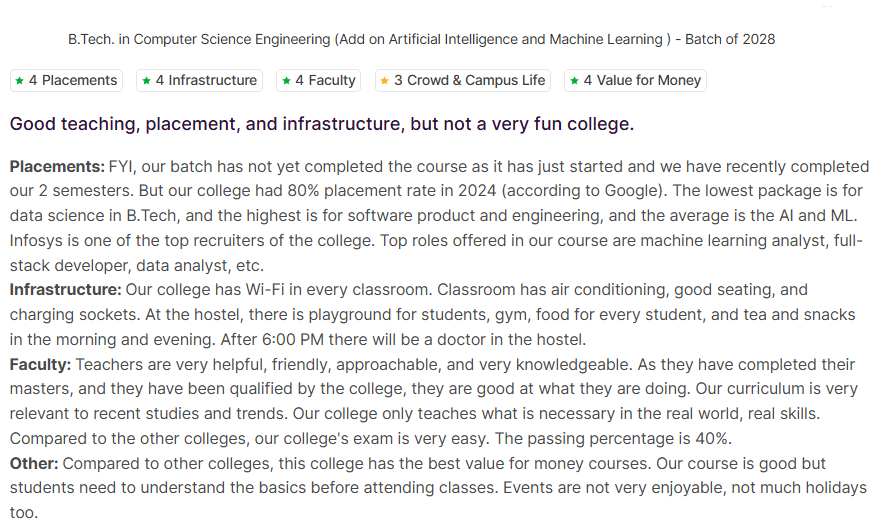Viewport: 881px width, 530px height.
Task: Select the "4 Faculty" rating label text
Action: (x=325, y=81)
